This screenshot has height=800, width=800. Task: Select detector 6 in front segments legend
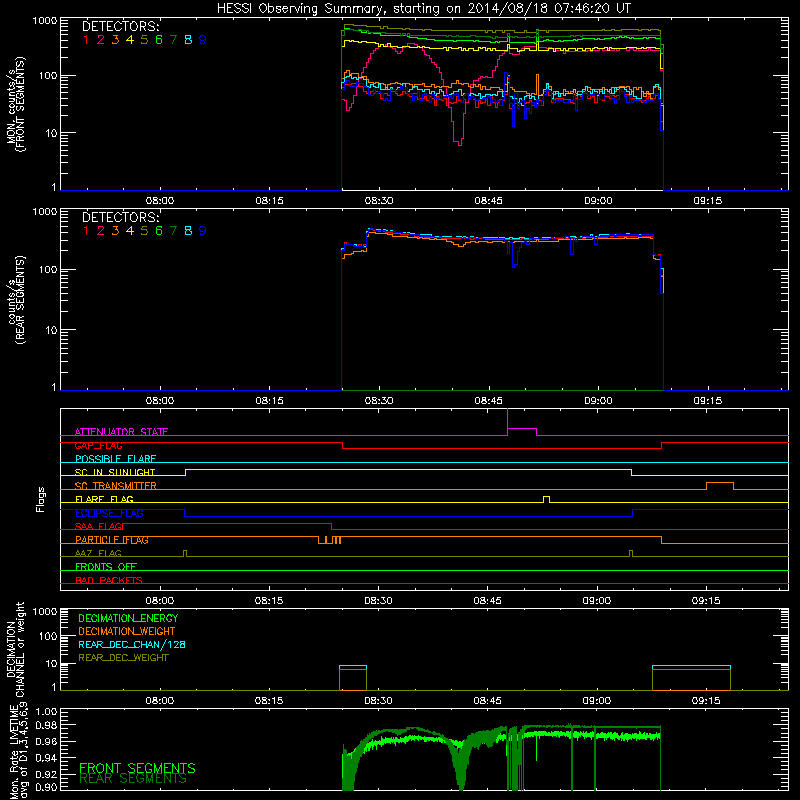[159, 40]
